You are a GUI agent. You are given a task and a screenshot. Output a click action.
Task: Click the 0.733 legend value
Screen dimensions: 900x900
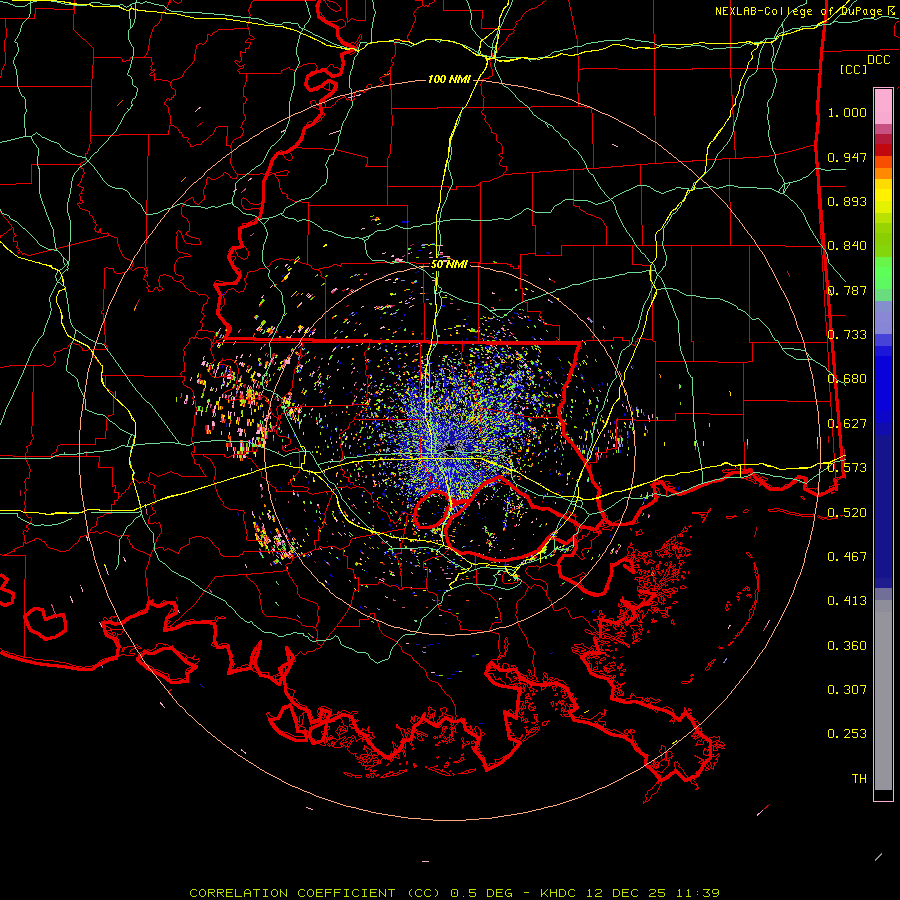(847, 335)
